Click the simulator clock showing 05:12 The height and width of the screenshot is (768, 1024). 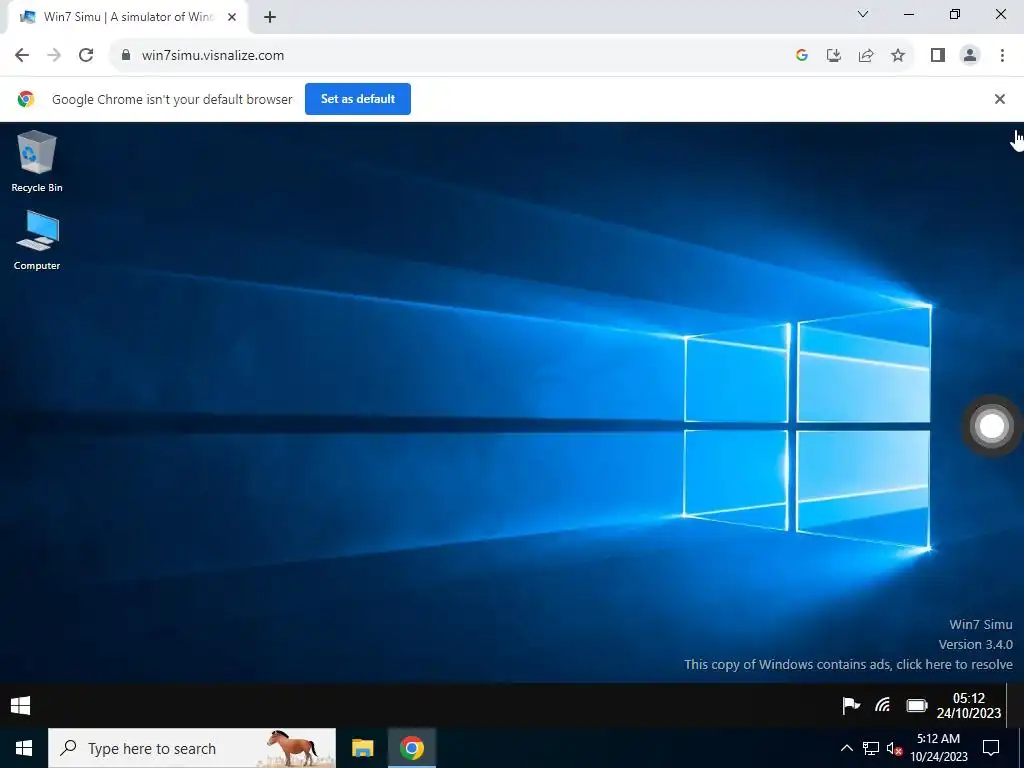coord(968,705)
